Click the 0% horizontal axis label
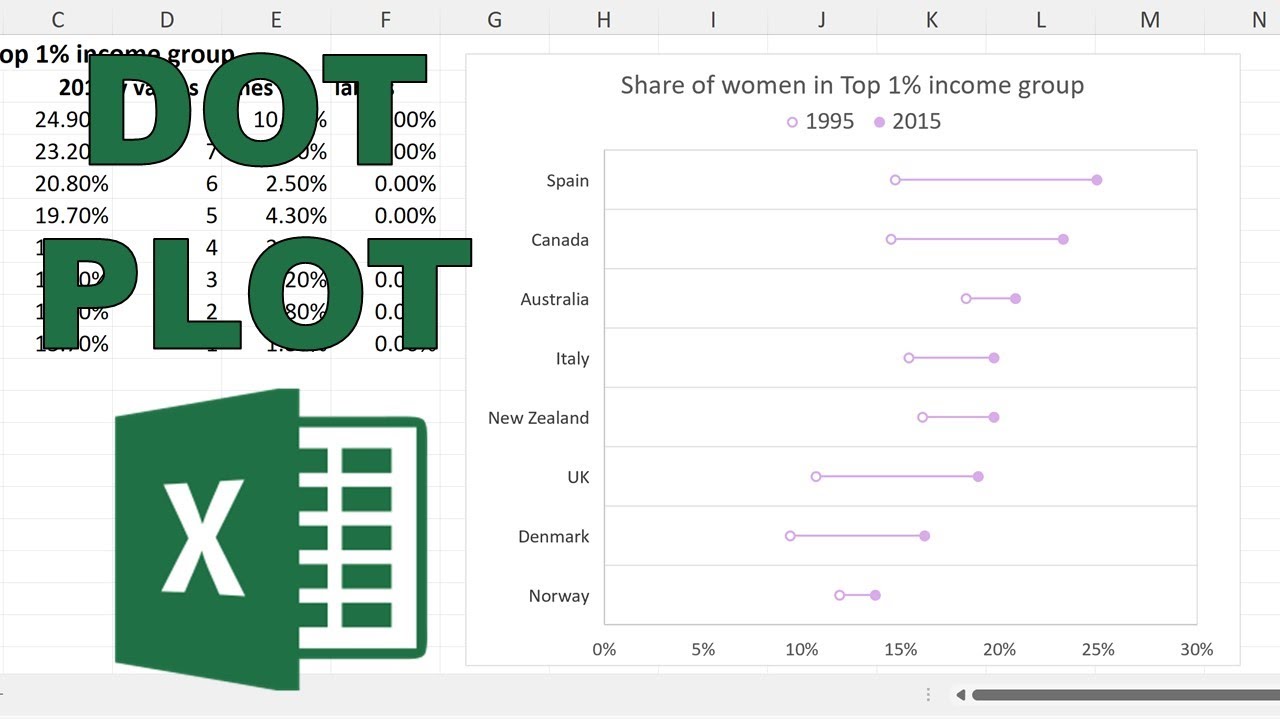 604,650
